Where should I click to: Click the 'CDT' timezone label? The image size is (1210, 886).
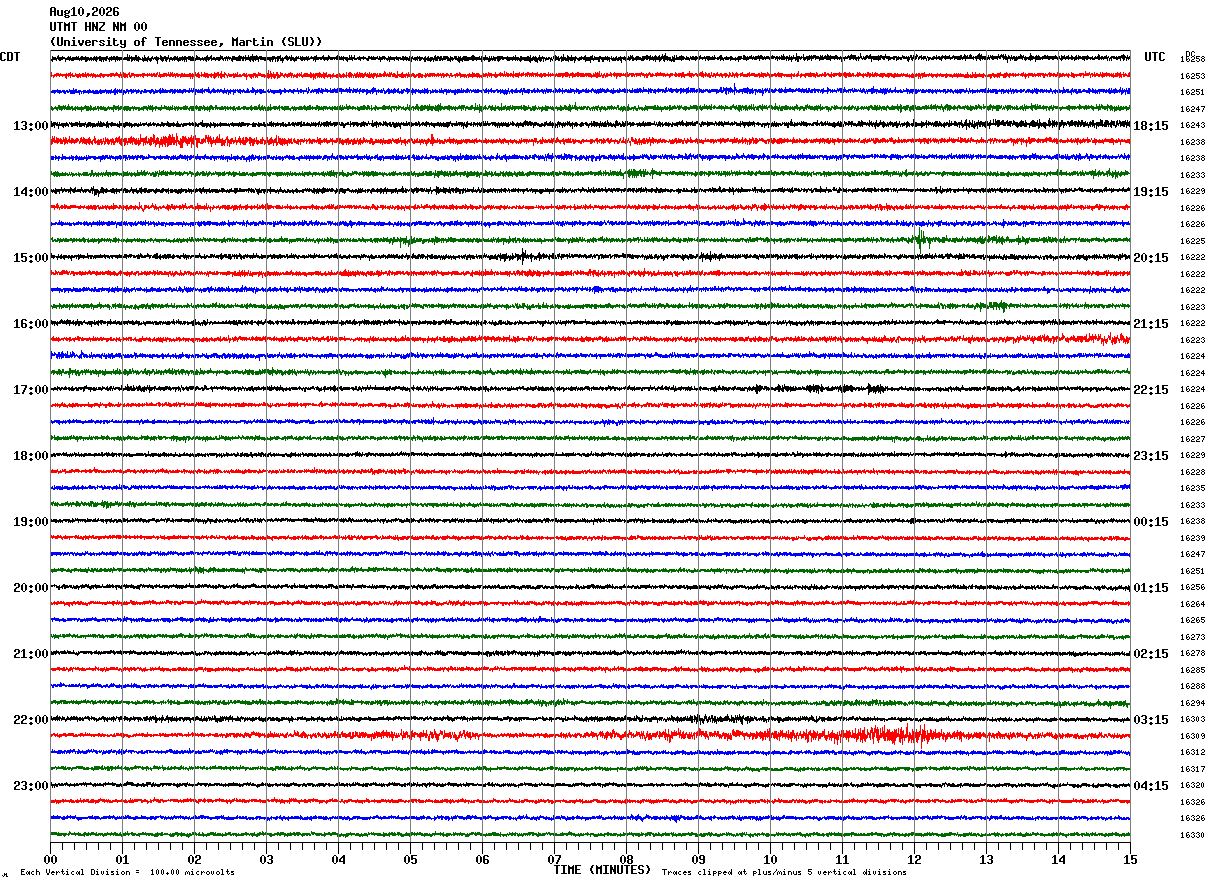(x=10, y=57)
